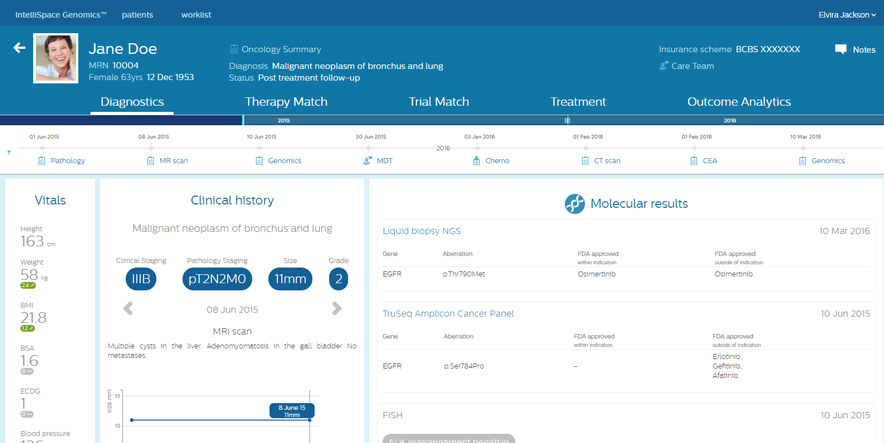
Task: Click the timeline range slider handle
Action: [x=567, y=120]
